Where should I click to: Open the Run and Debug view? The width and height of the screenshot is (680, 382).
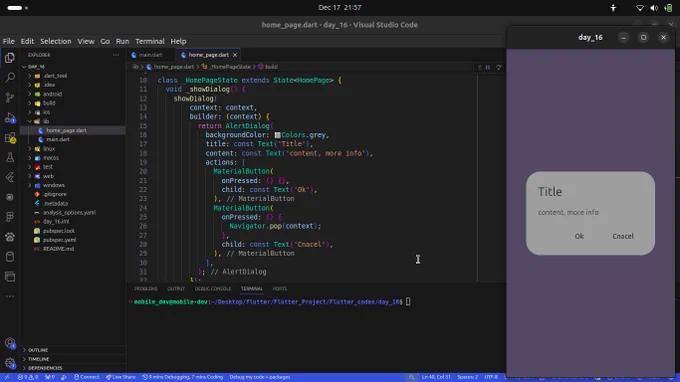point(10,118)
